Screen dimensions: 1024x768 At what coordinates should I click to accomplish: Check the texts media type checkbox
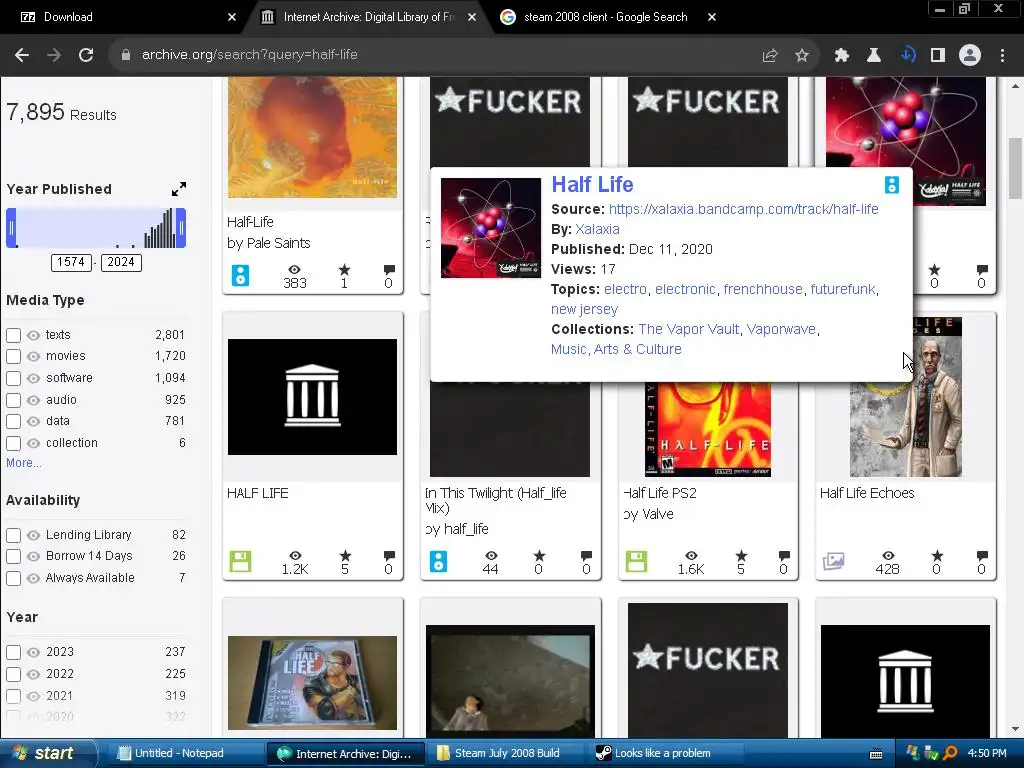point(13,335)
